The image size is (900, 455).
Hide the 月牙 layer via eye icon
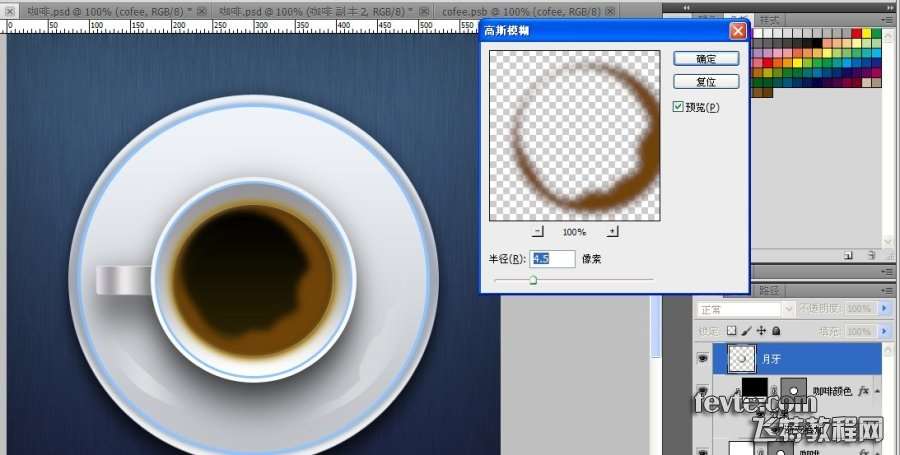701,357
